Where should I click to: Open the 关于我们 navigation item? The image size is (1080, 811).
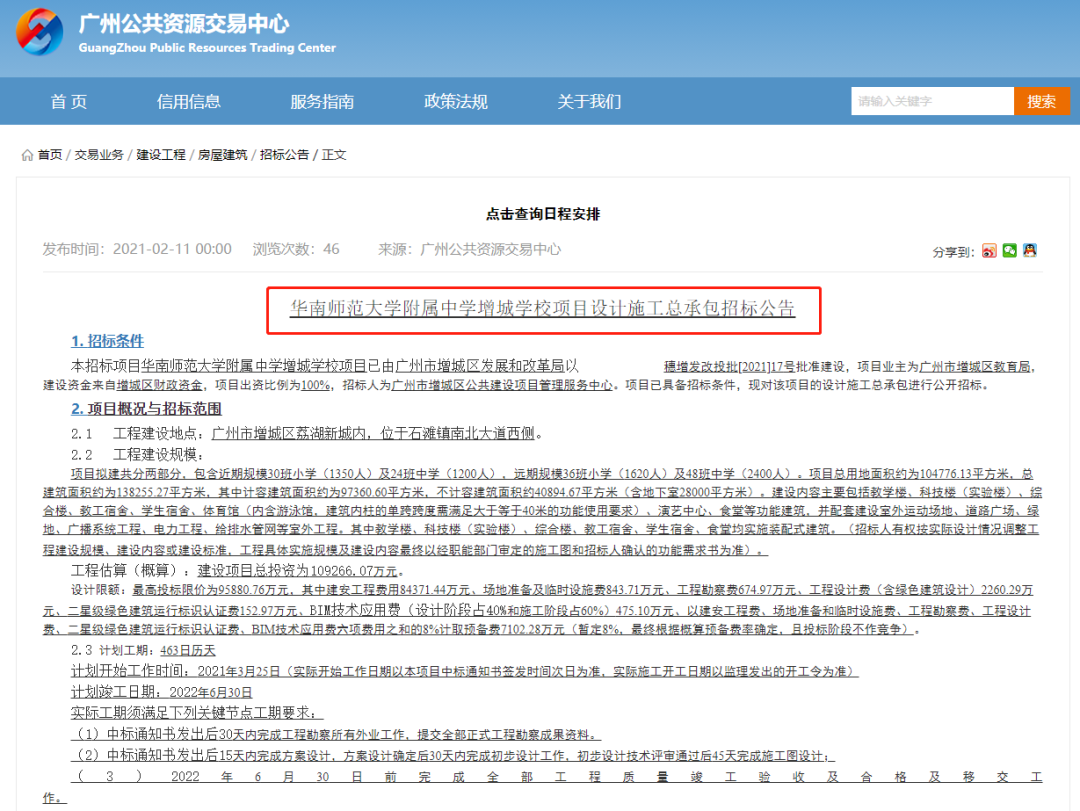pos(589,101)
